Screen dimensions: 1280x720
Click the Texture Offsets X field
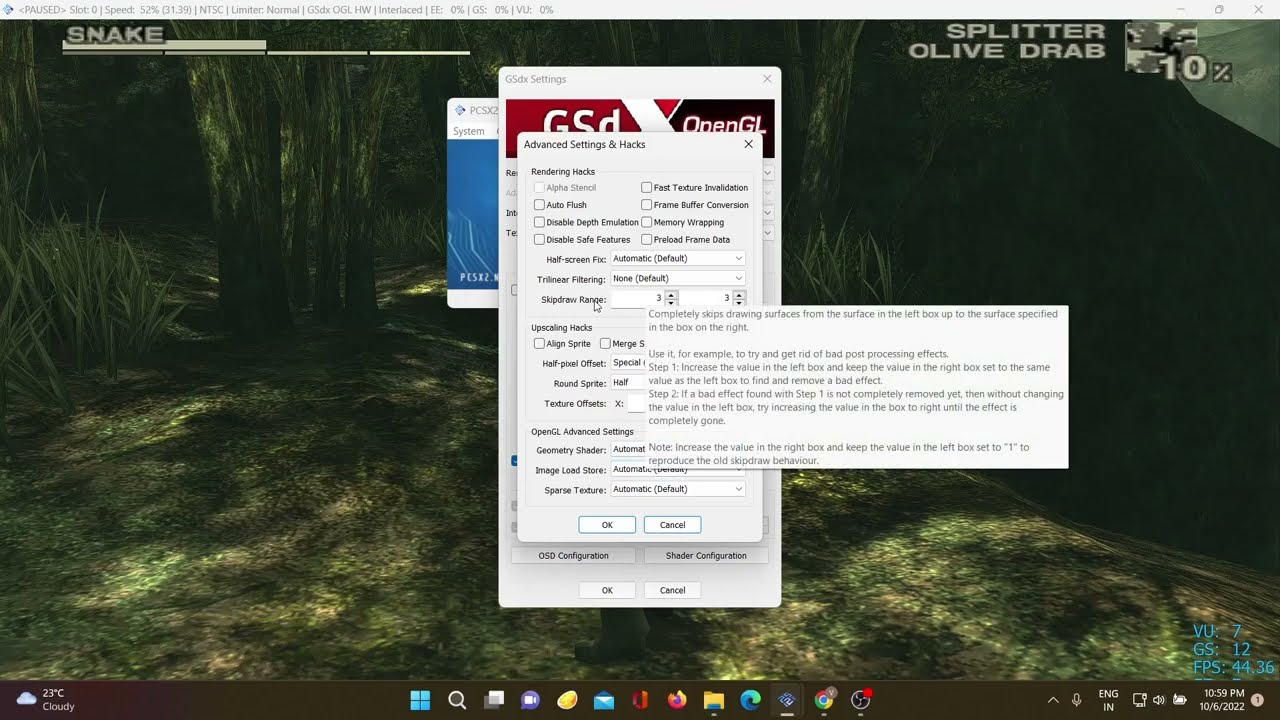click(x=638, y=404)
